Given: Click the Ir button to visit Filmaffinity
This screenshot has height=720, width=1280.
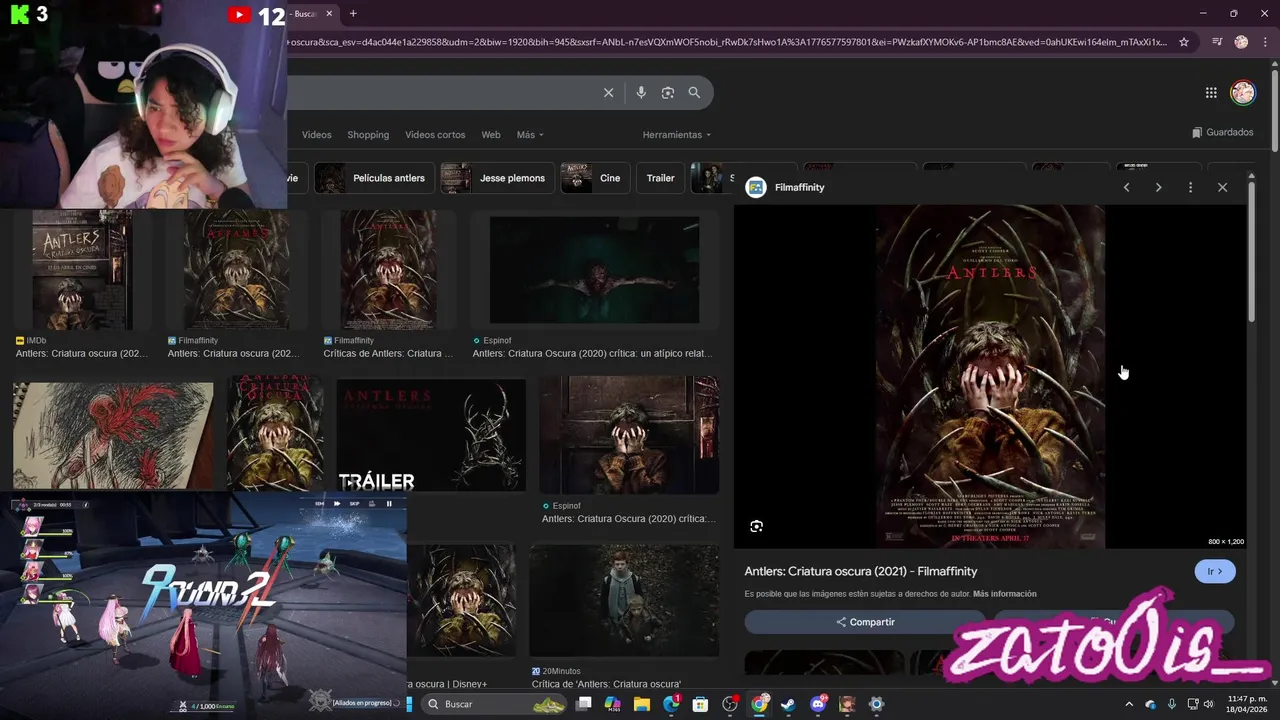Looking at the screenshot, I should [x=1215, y=571].
